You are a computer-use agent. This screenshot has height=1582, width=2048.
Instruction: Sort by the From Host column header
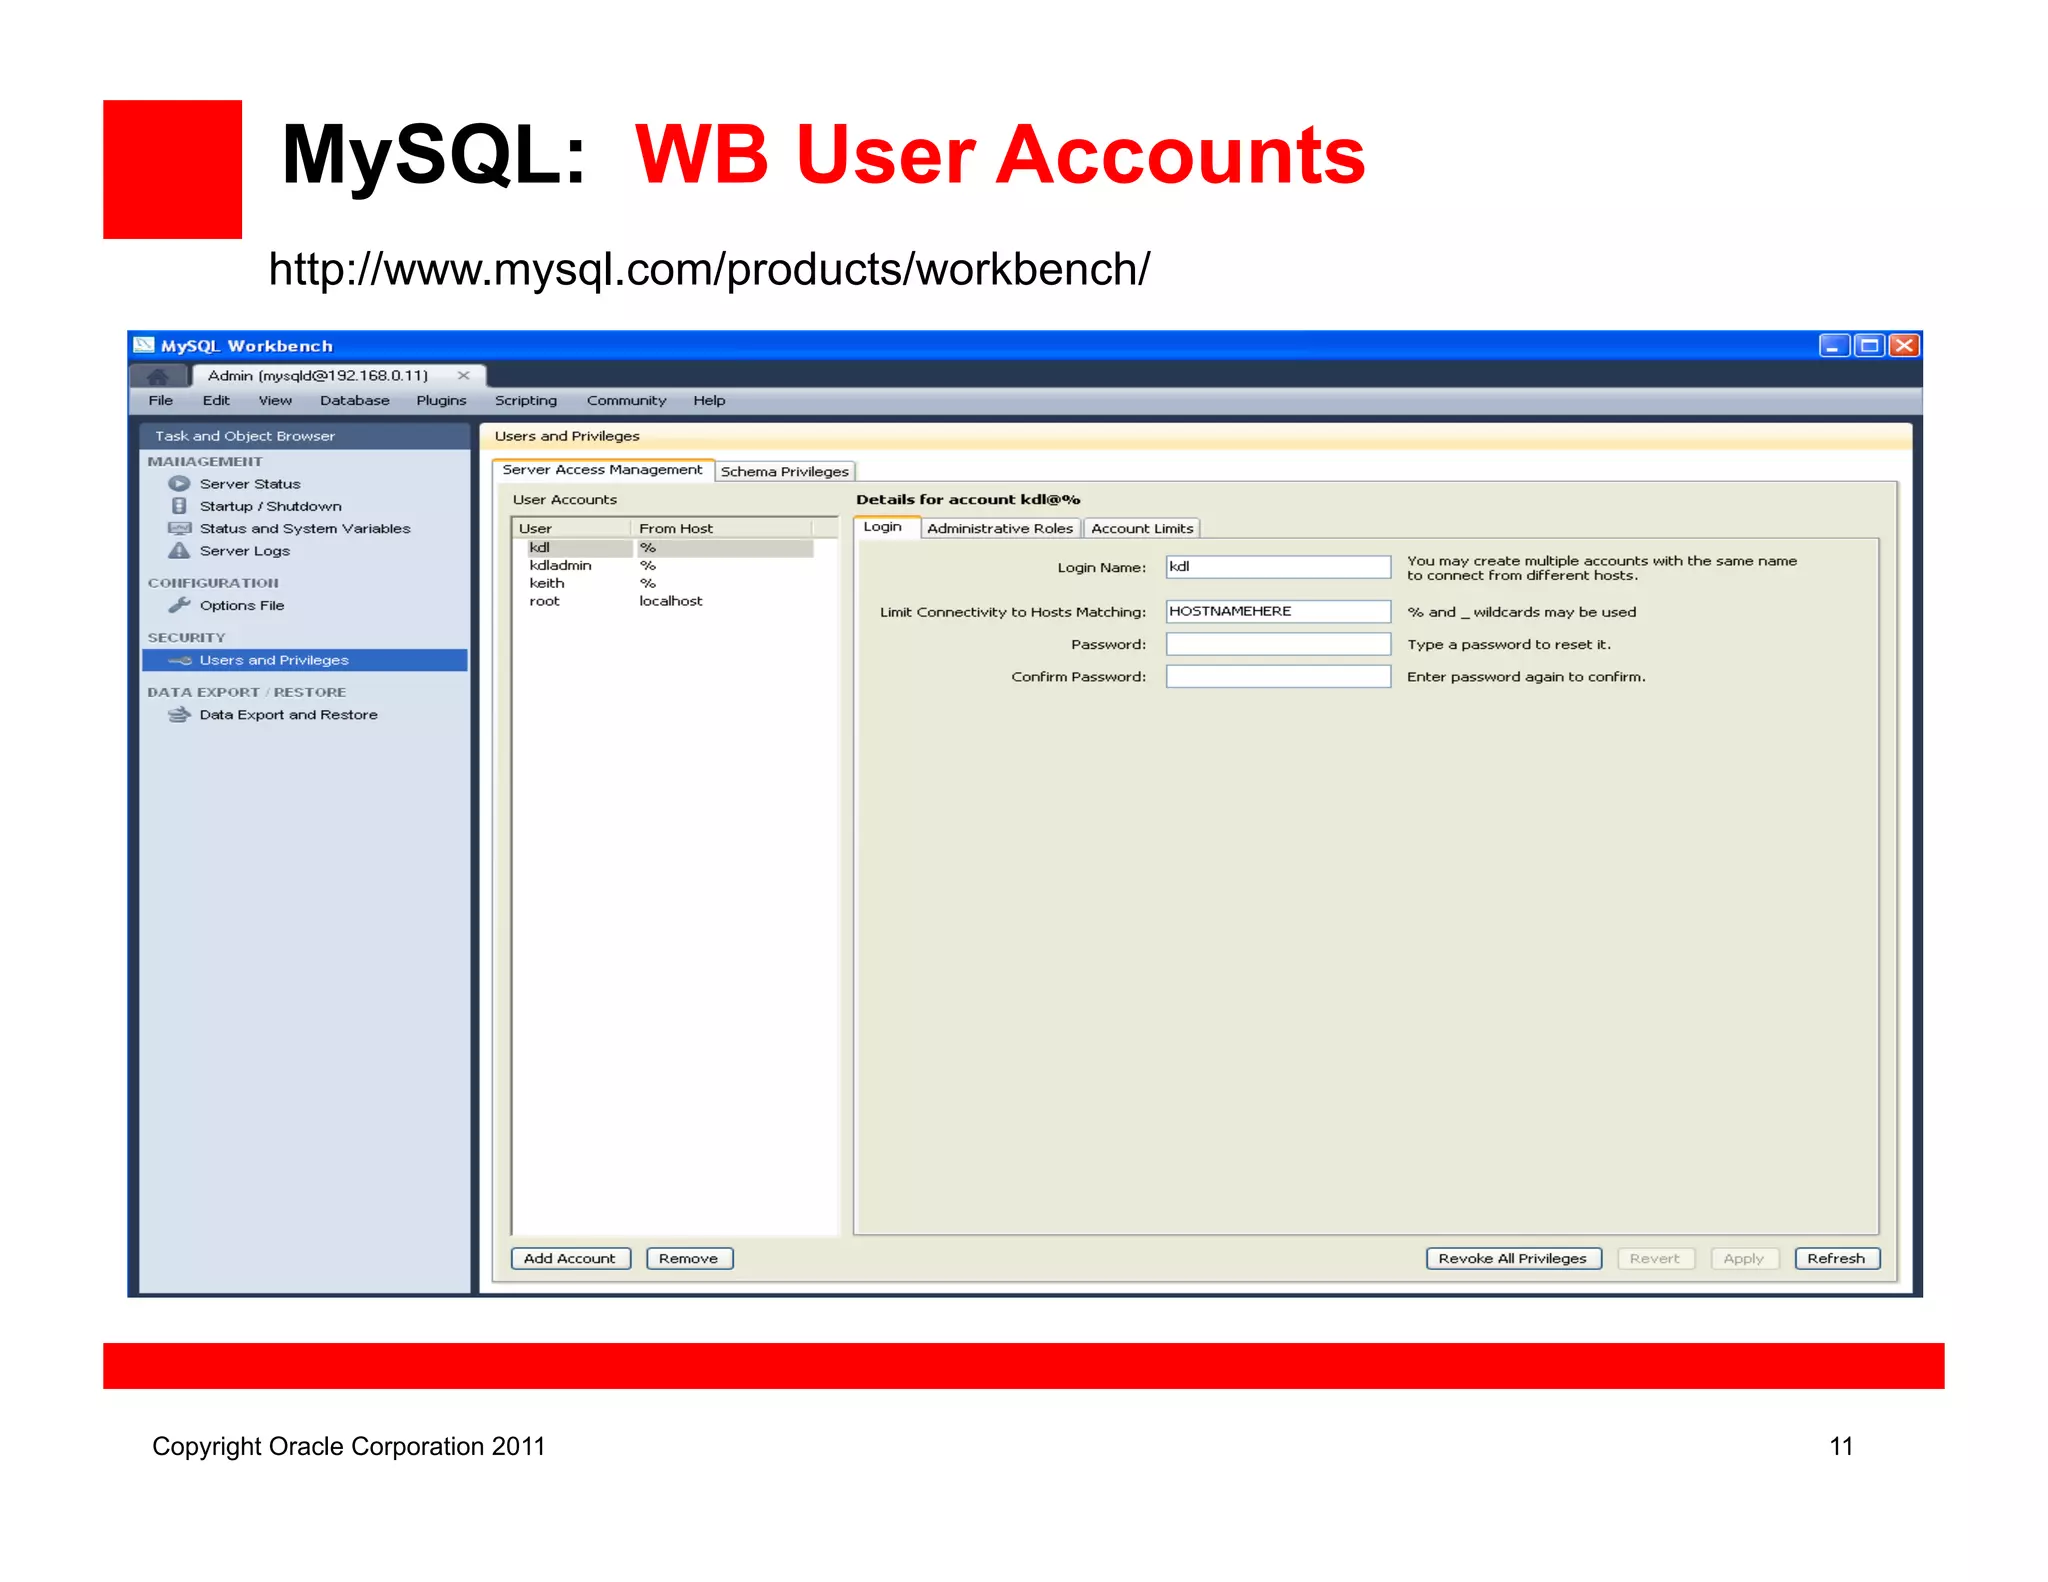[x=721, y=528]
